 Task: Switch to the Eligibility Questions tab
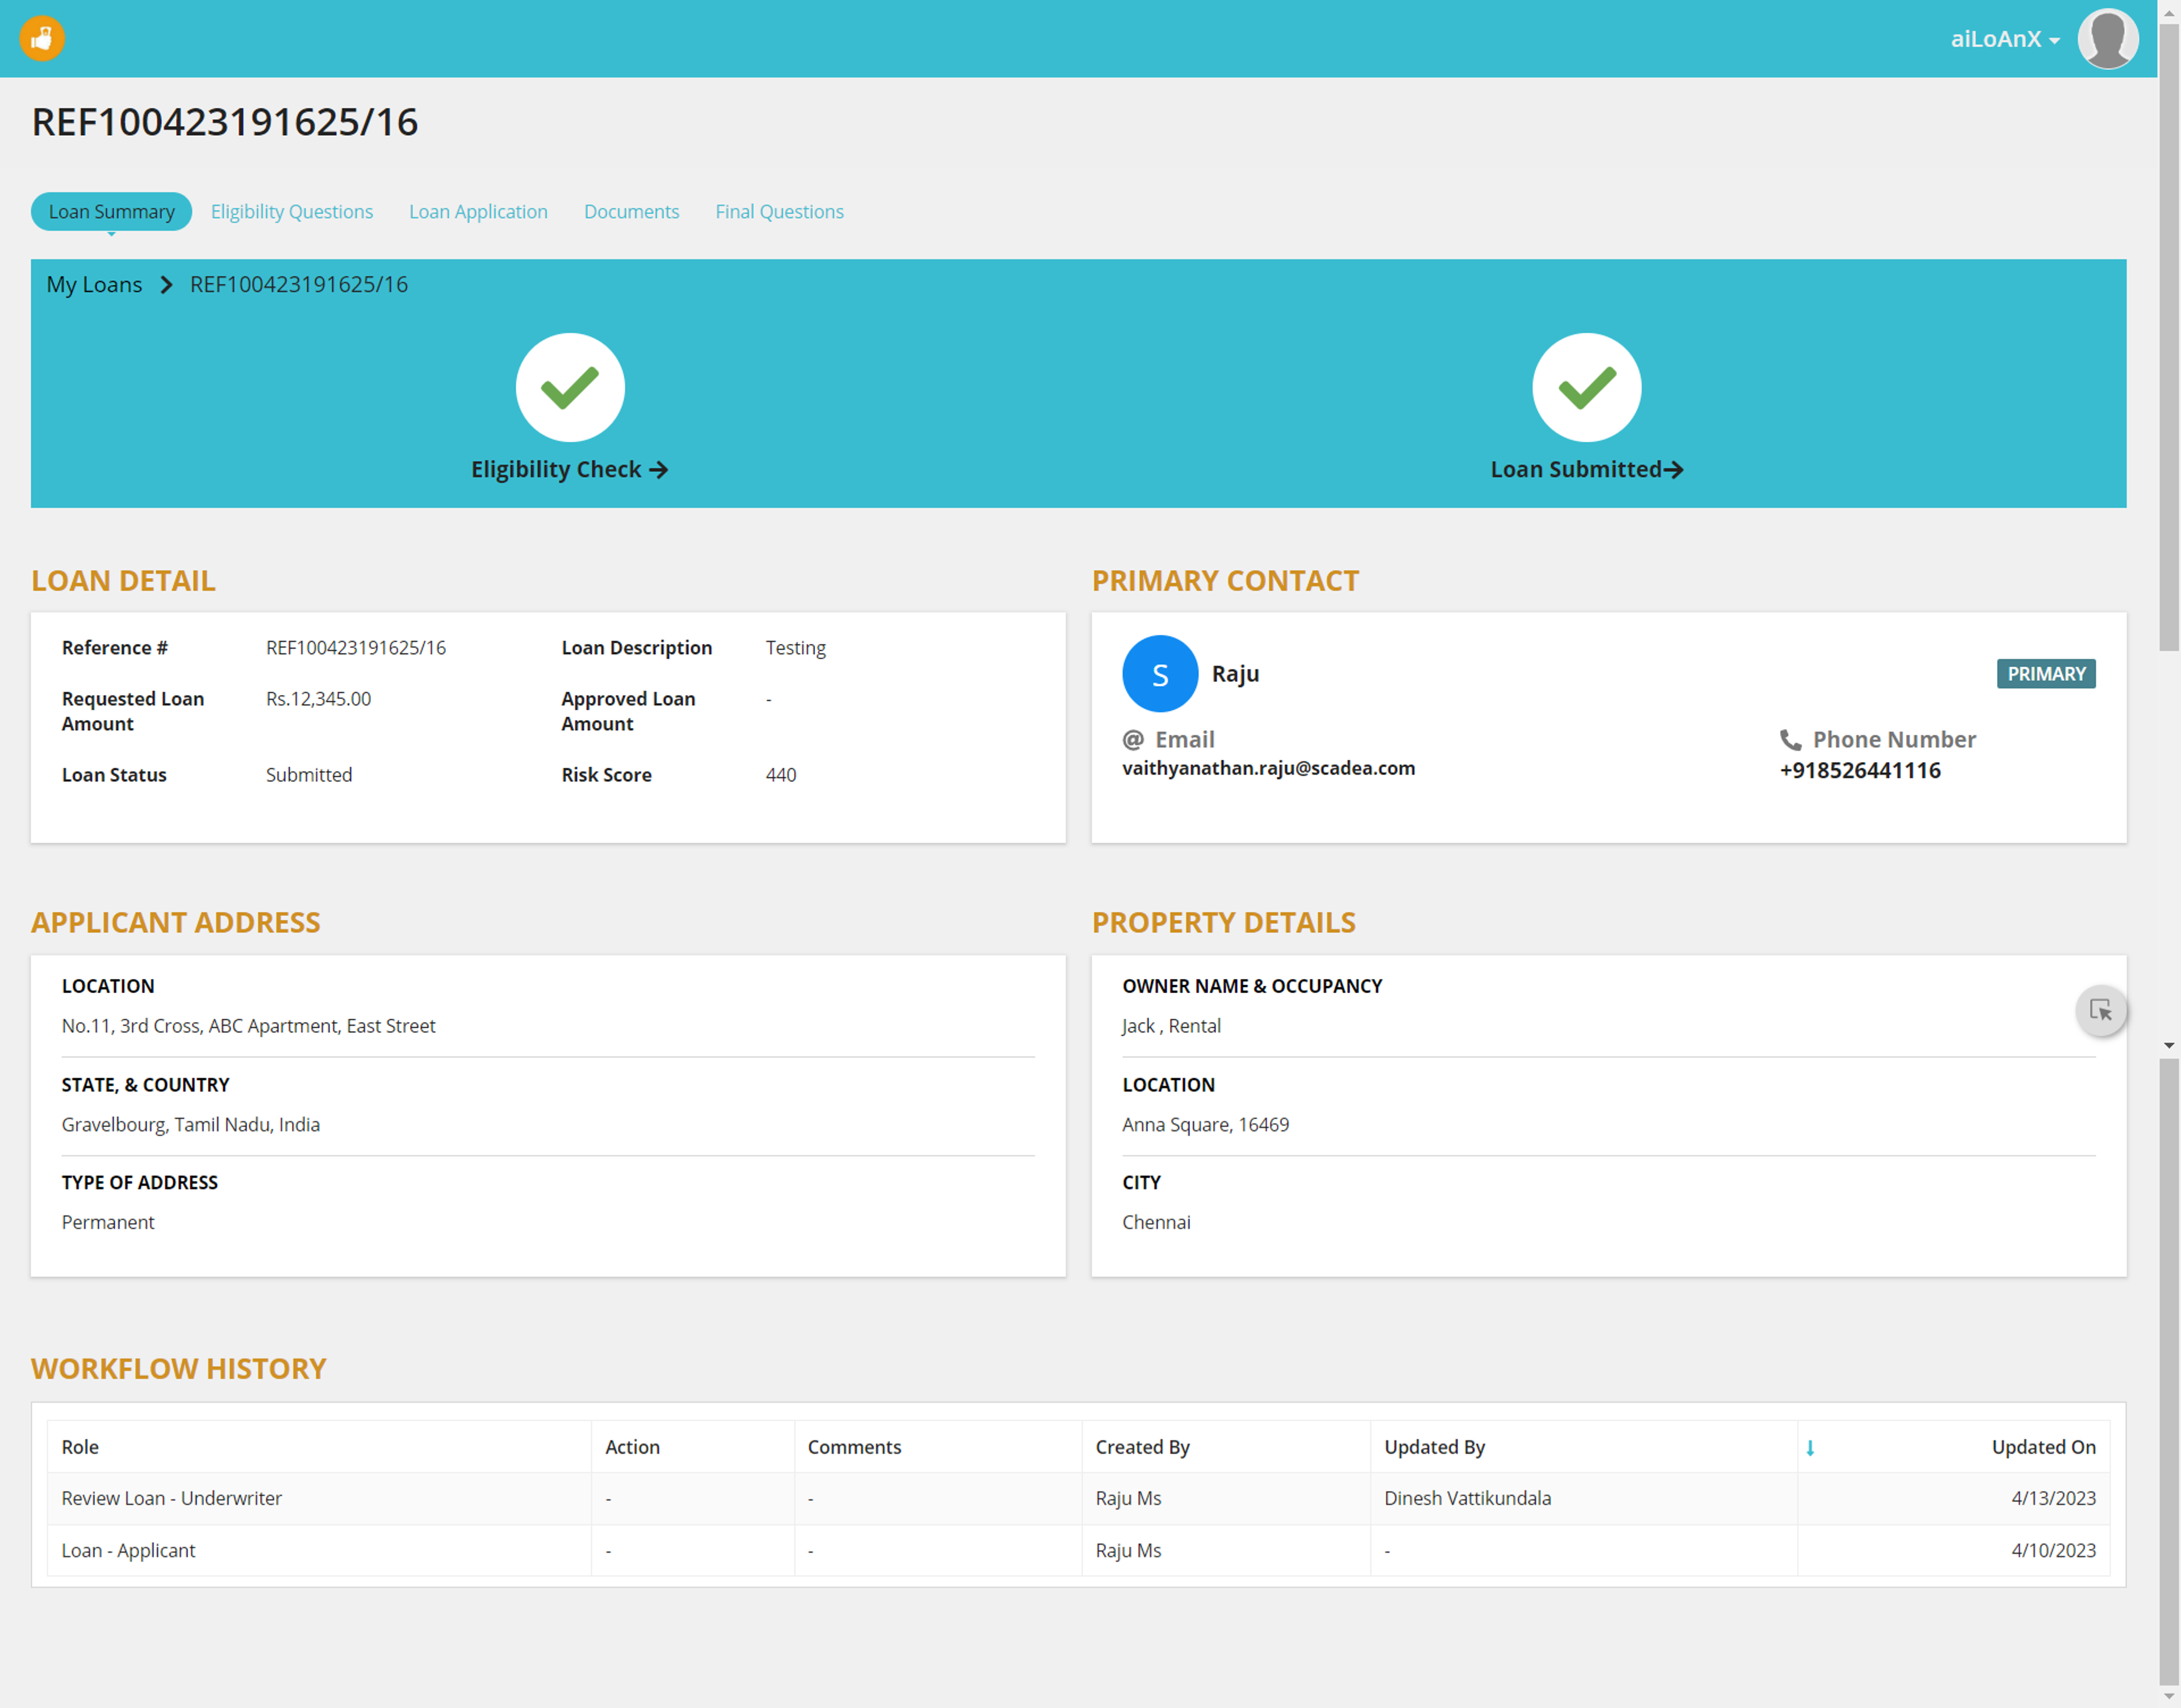292,212
